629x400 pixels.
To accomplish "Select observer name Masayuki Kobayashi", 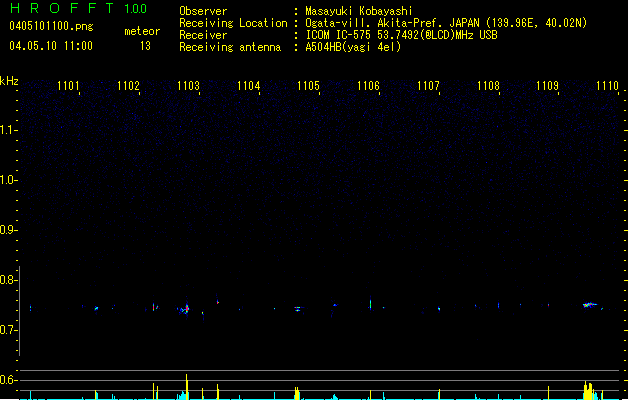I will click(x=359, y=11).
